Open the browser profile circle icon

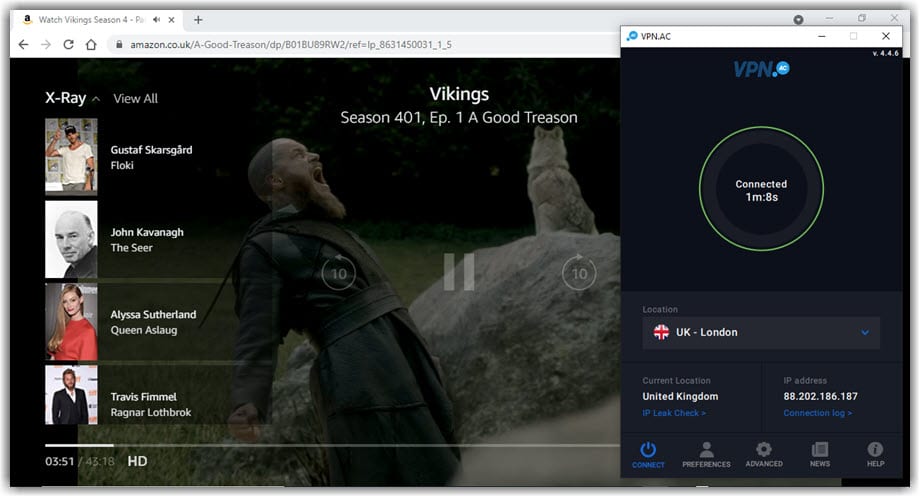point(798,20)
